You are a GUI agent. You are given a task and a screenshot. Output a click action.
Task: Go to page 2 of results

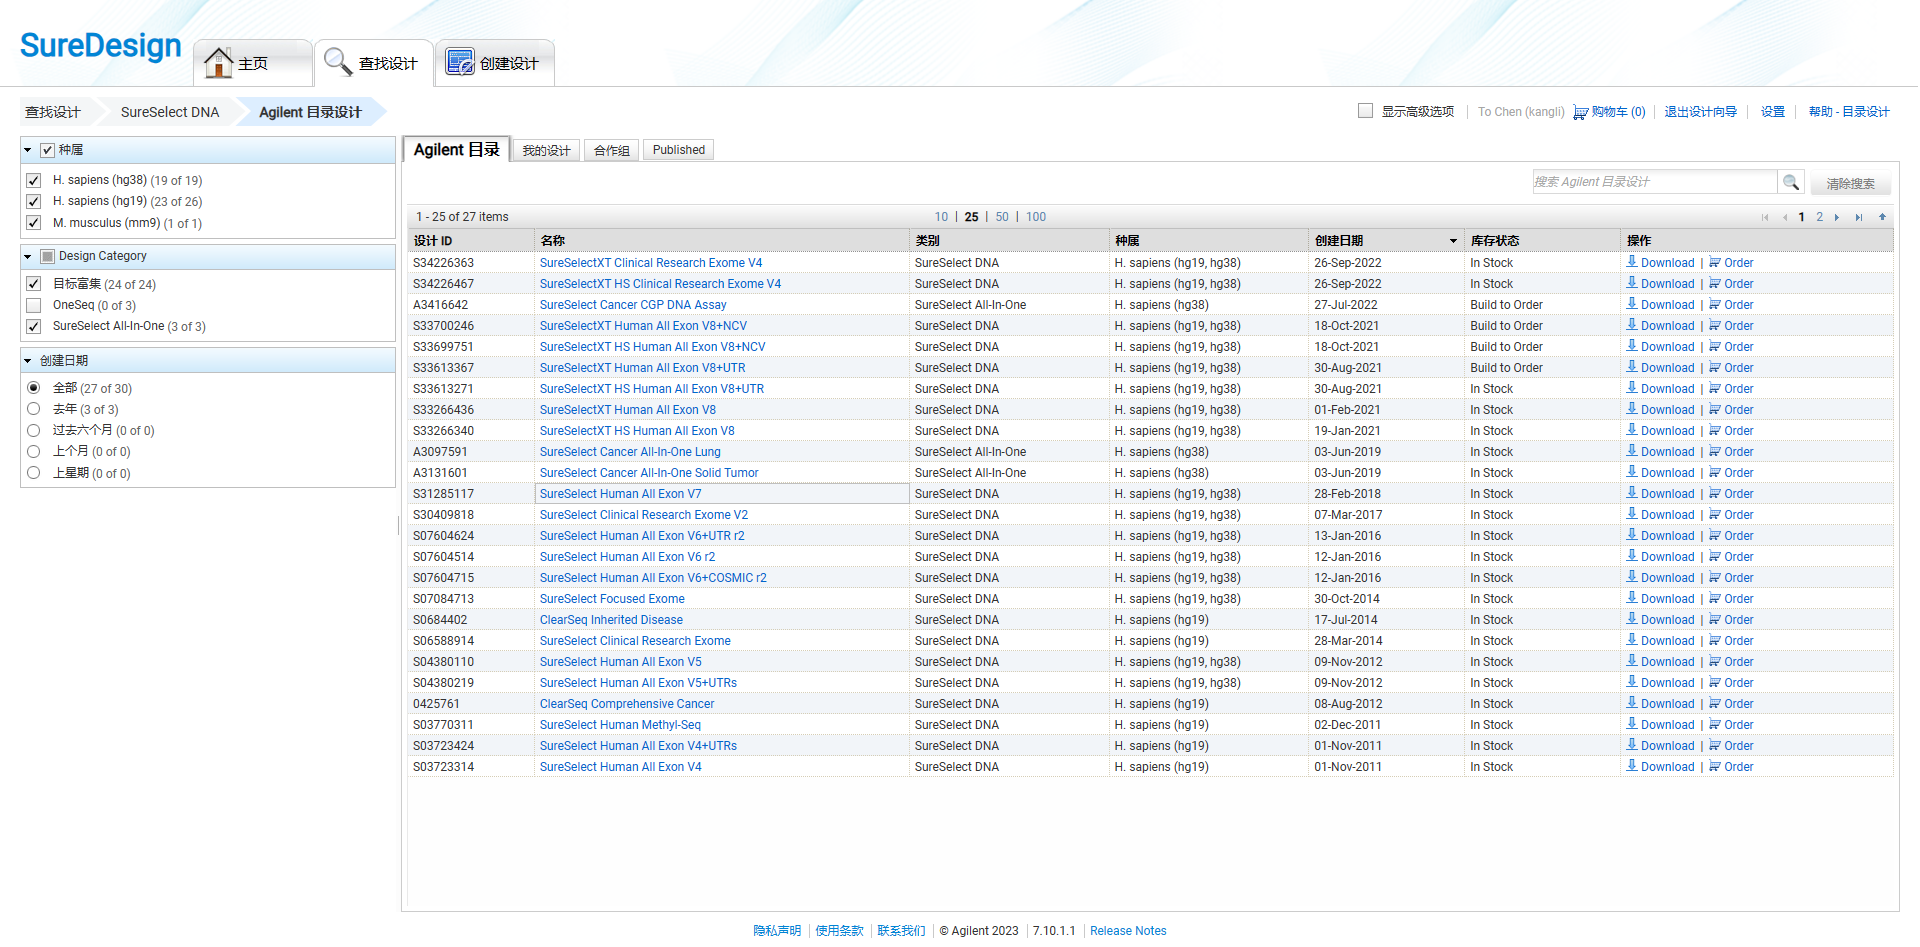(1819, 217)
